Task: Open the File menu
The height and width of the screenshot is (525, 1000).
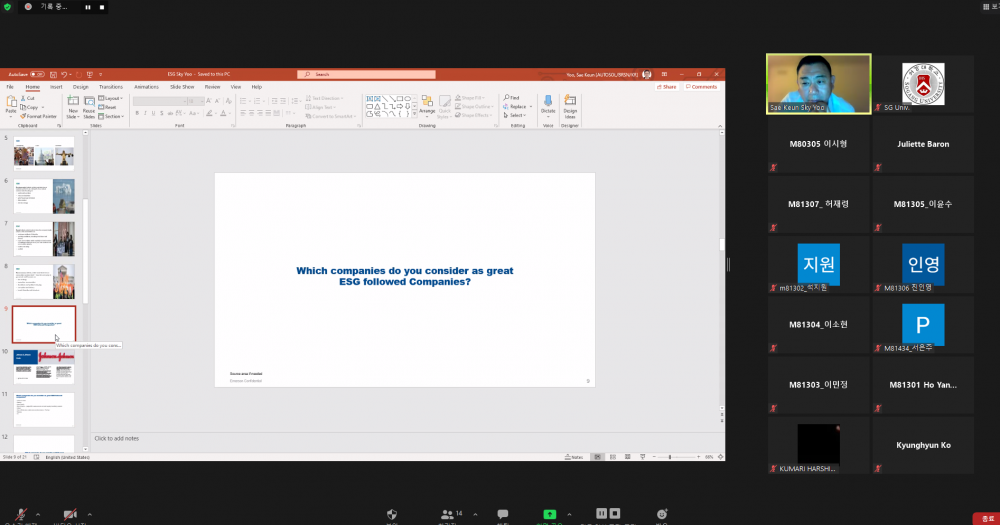Action: 10,87
